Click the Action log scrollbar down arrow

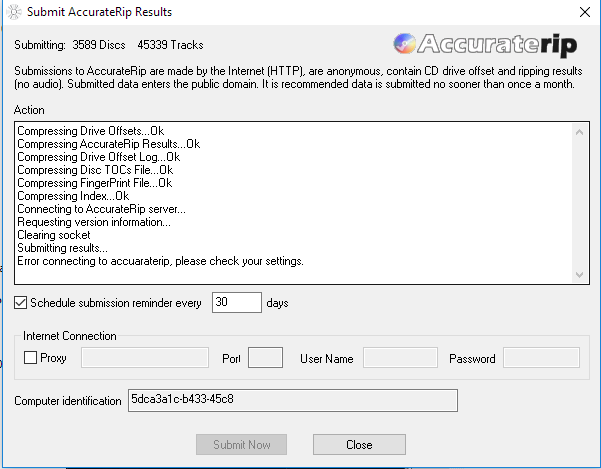(579, 274)
